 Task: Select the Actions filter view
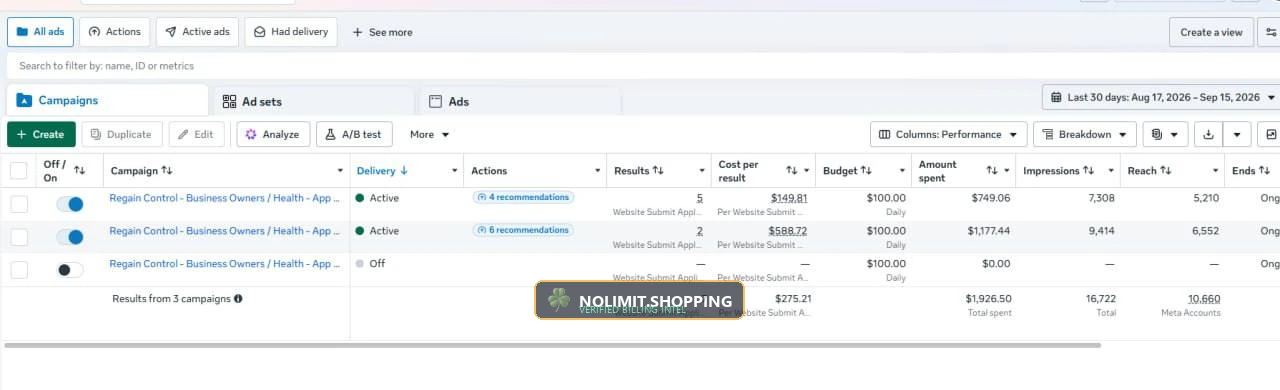115,32
